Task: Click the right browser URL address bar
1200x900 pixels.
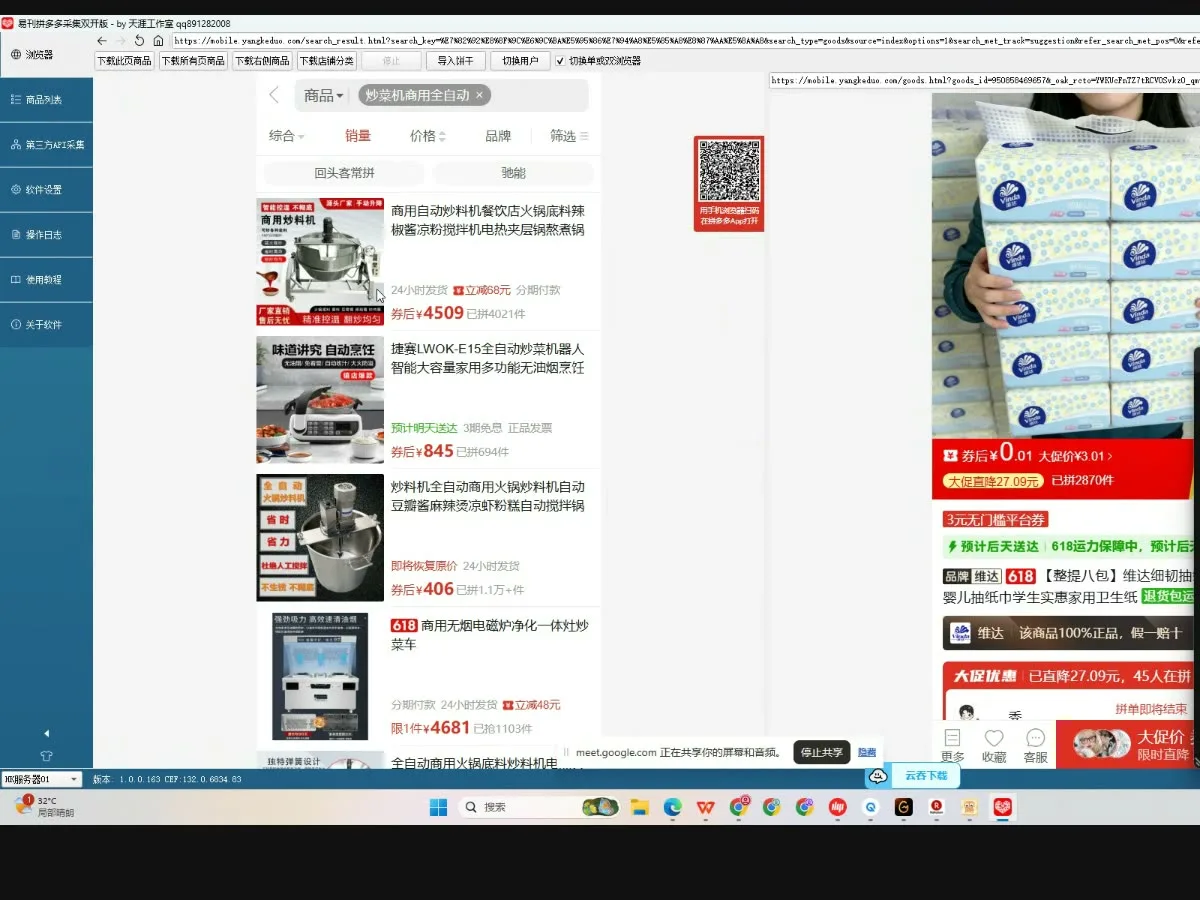Action: point(983,81)
